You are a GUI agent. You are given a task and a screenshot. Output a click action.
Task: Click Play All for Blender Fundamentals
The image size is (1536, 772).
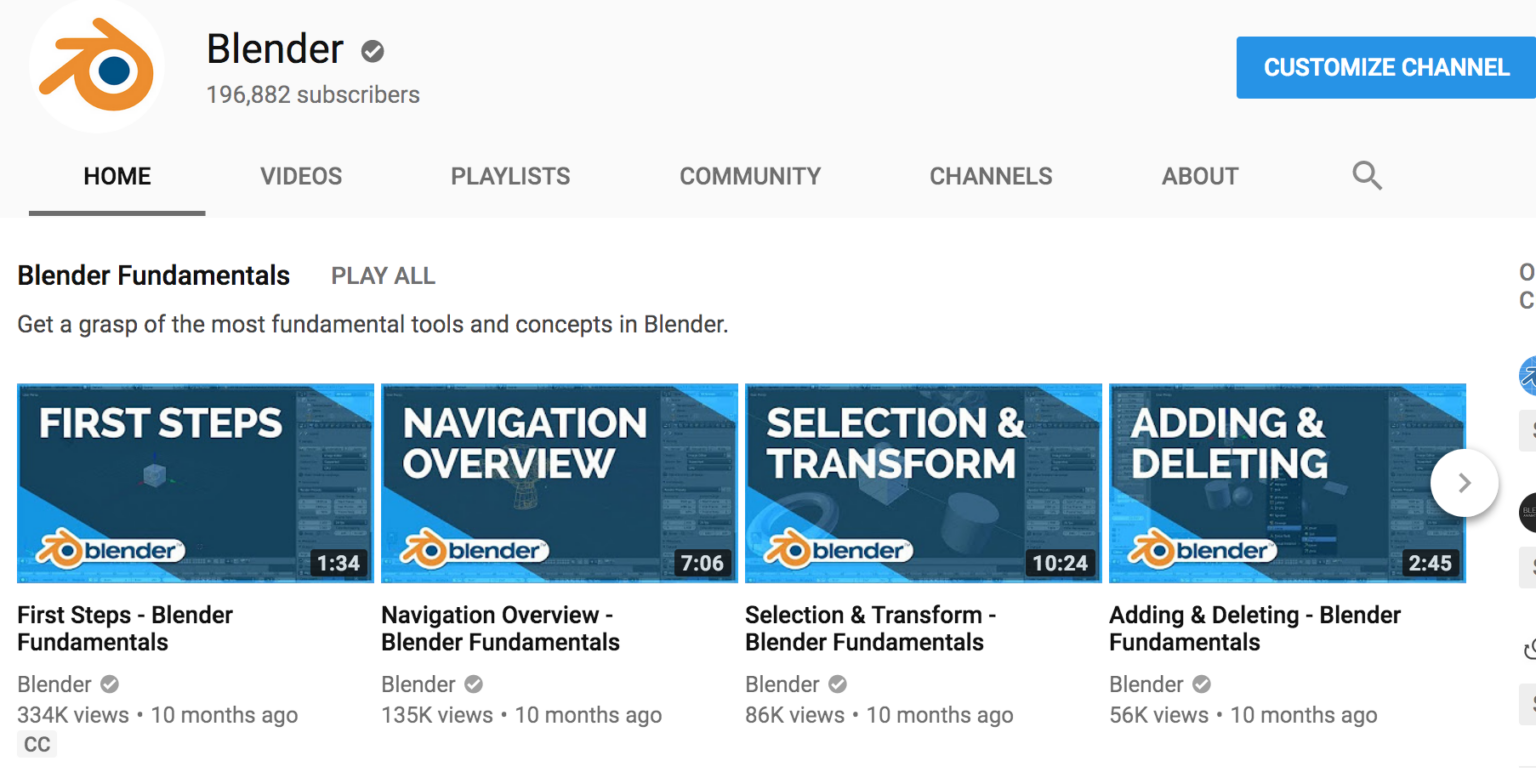(383, 276)
